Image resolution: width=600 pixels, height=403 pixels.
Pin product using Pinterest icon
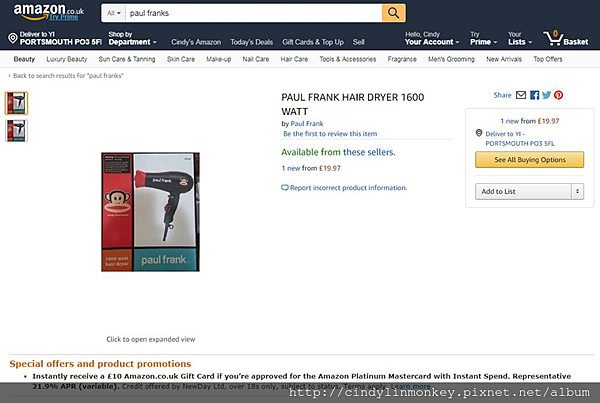(558, 95)
